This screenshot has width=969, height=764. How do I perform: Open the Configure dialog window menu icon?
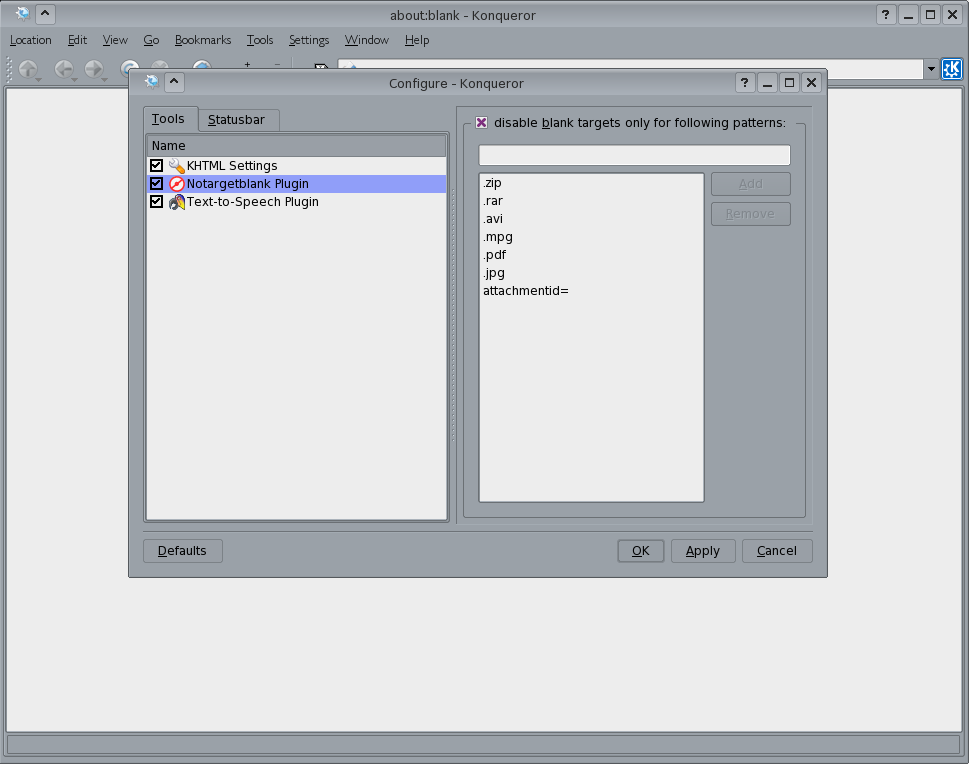click(x=151, y=82)
